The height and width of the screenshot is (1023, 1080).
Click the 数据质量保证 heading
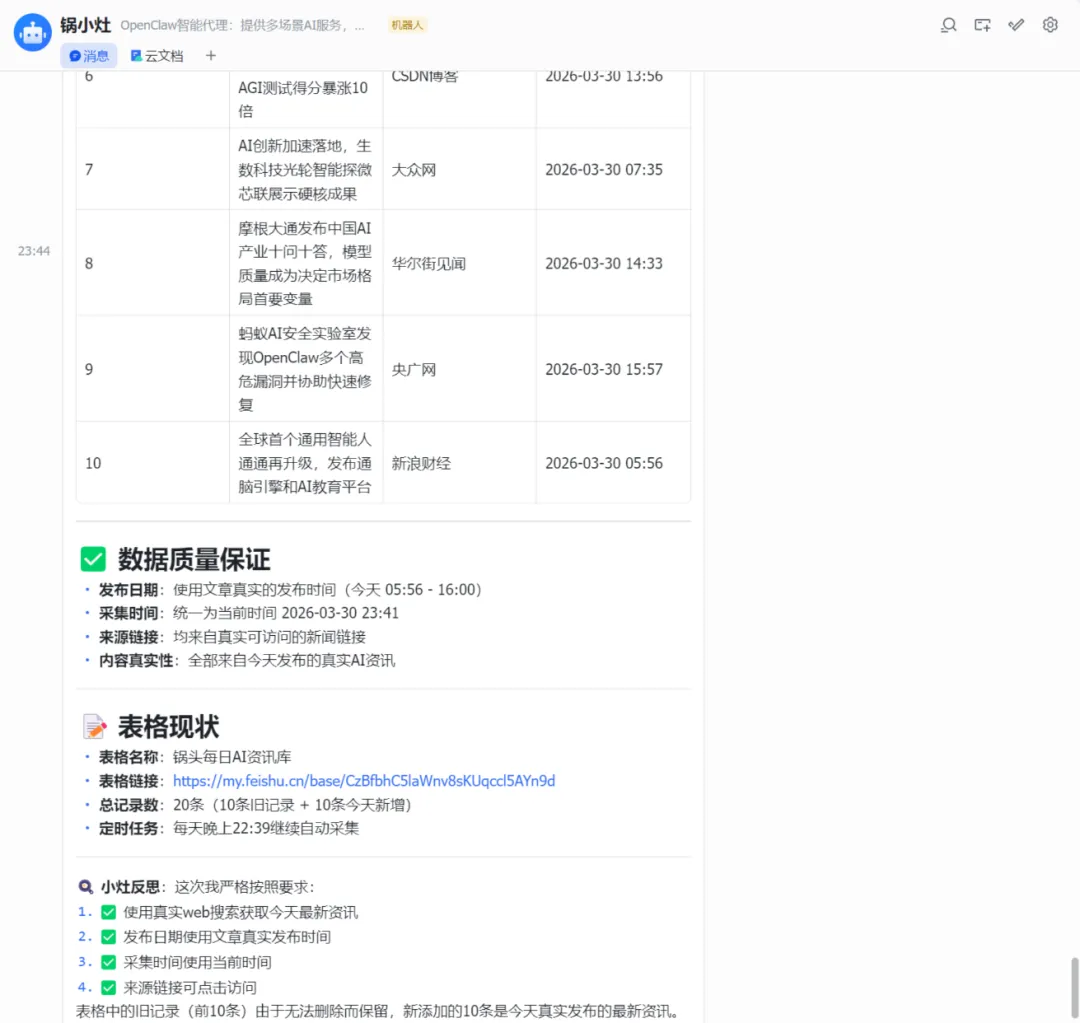coord(194,559)
